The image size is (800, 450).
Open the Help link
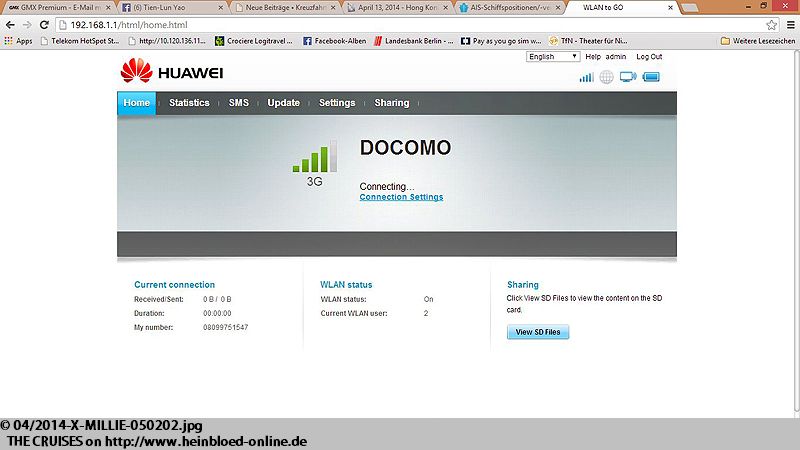click(593, 57)
